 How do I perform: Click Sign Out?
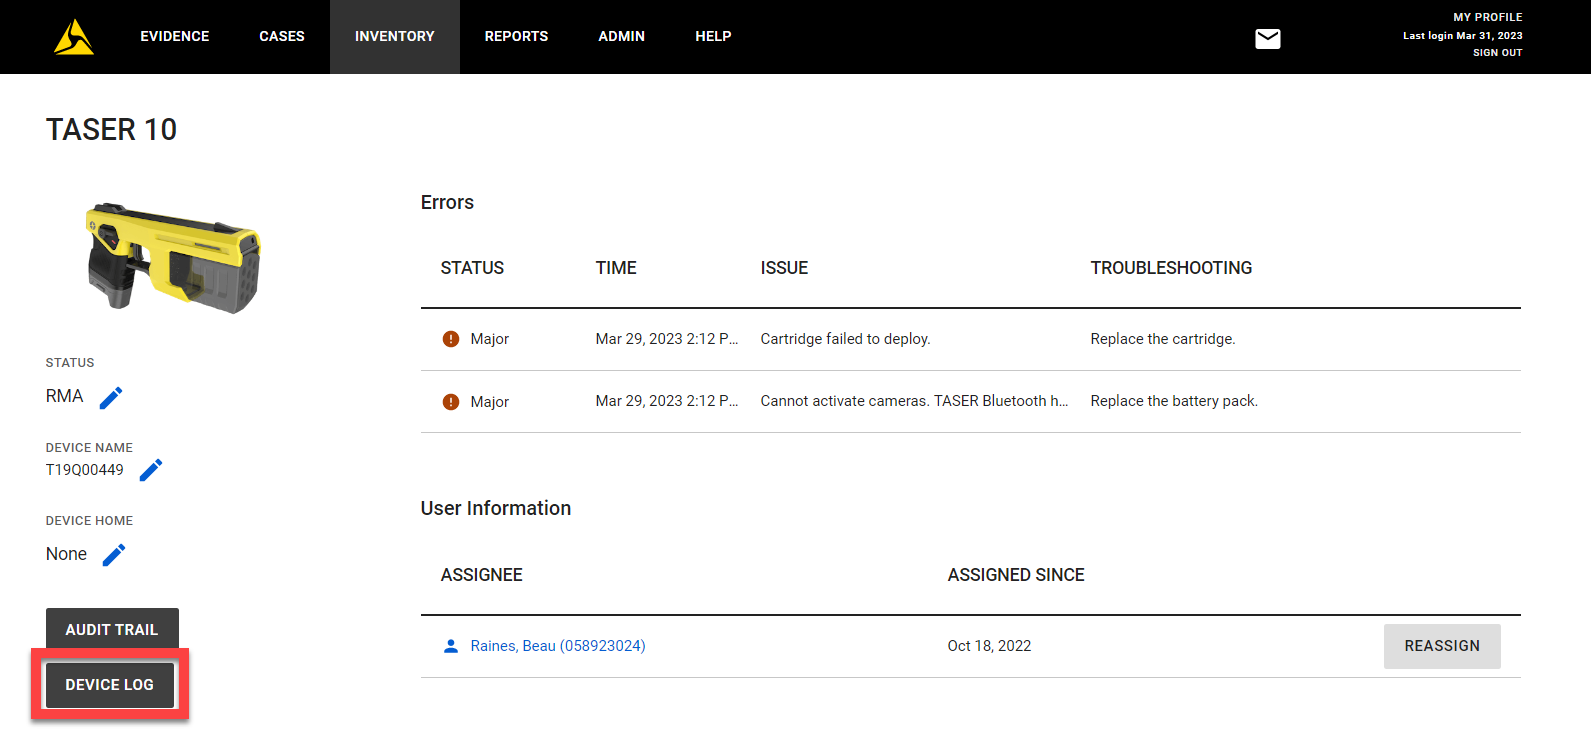pos(1498,52)
